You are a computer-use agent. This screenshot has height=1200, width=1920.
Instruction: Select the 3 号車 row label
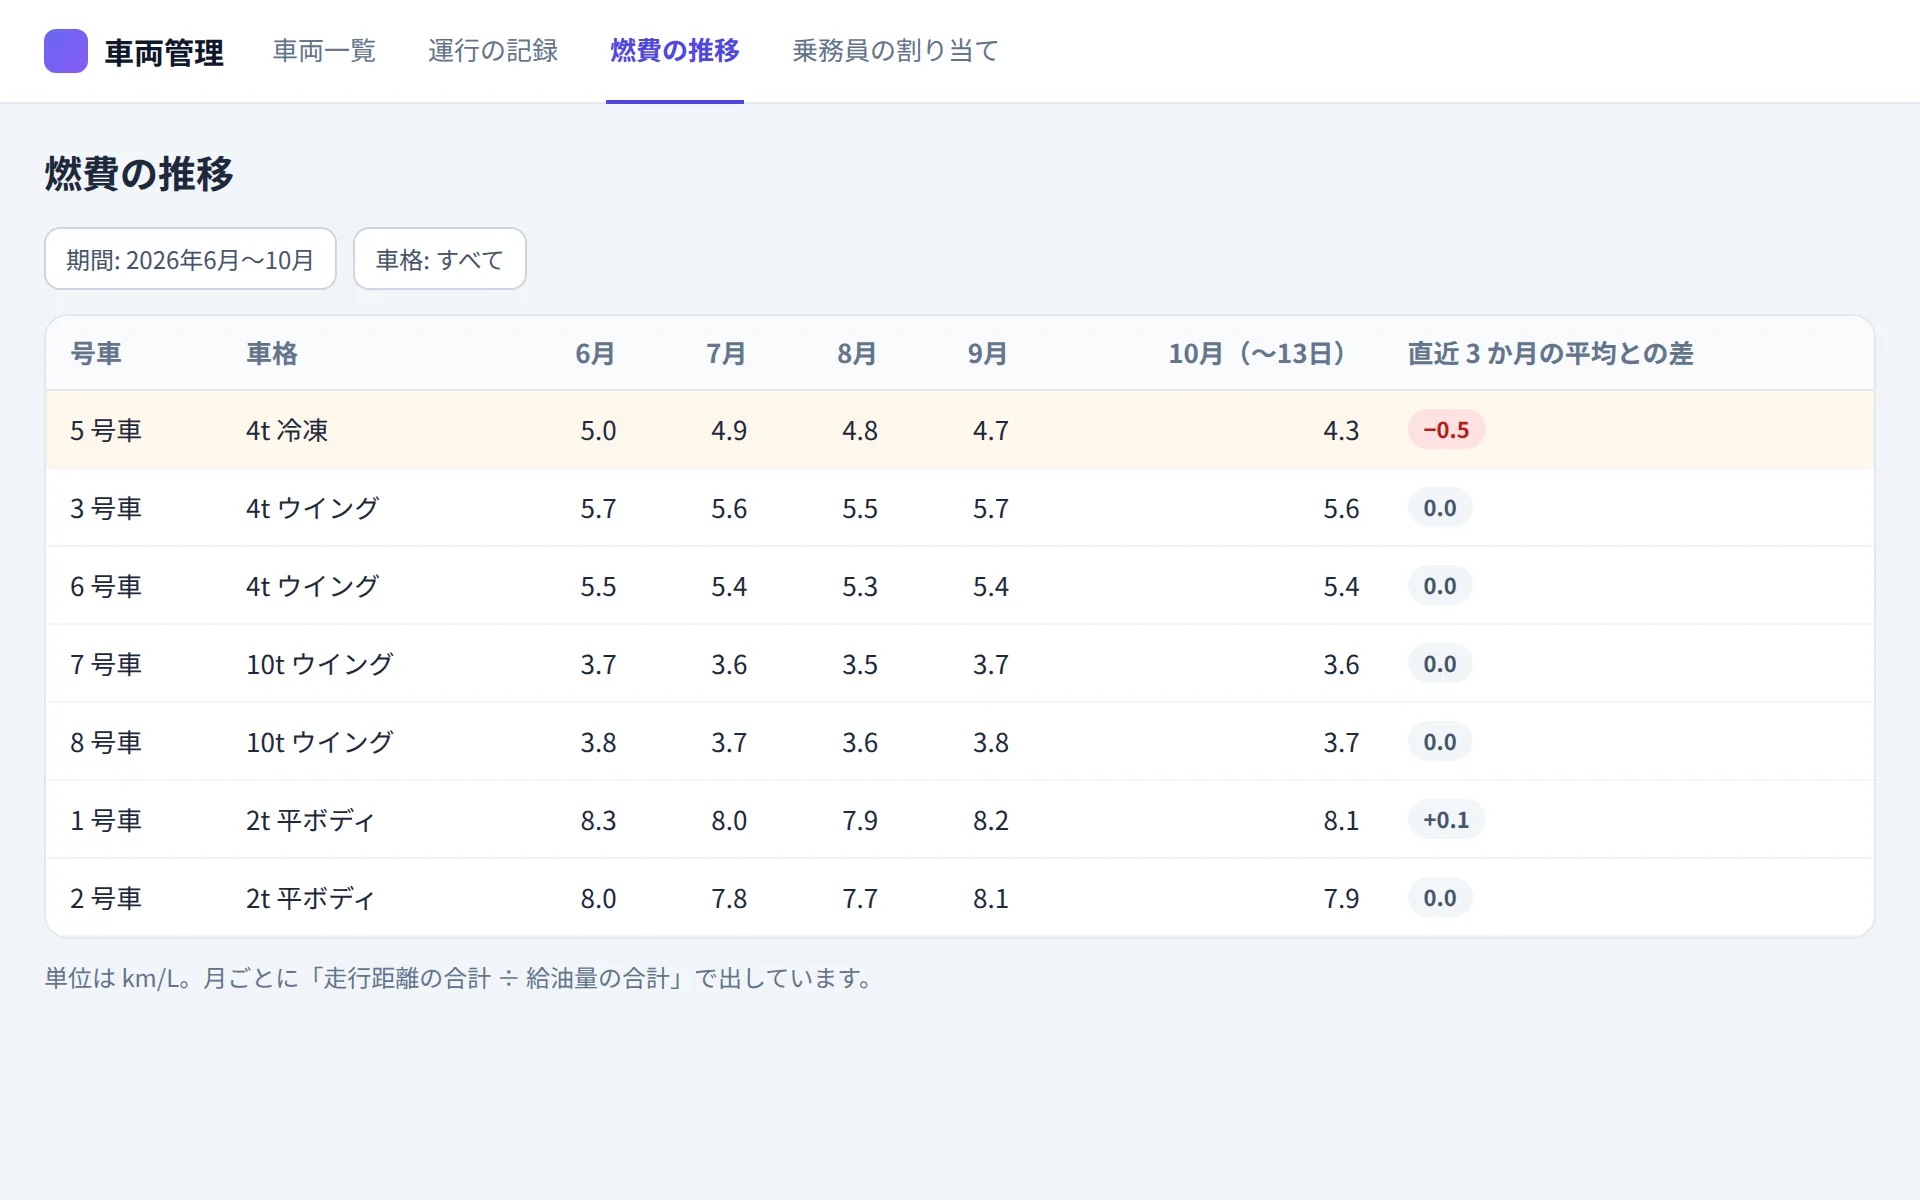pyautogui.click(x=106, y=508)
